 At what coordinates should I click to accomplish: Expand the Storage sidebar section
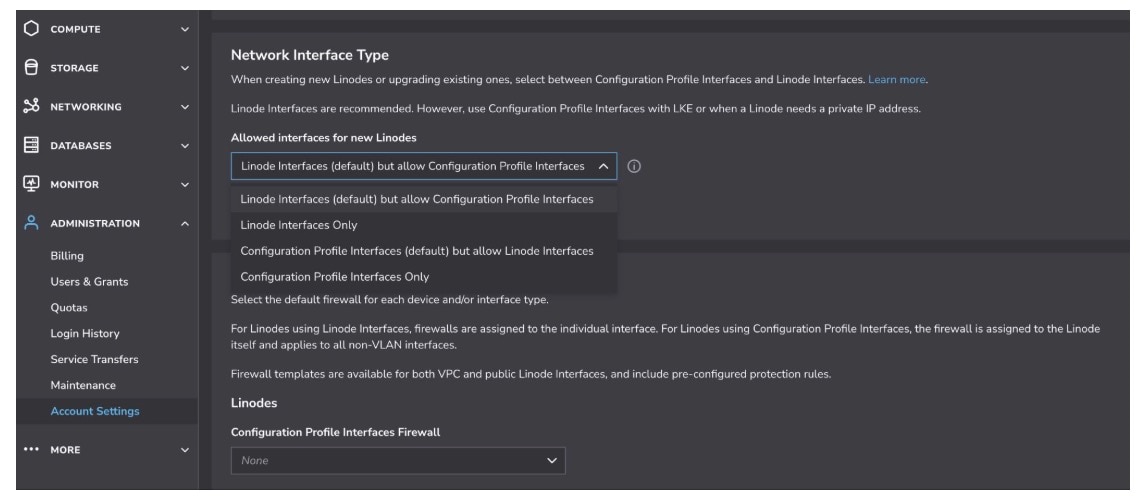pyautogui.click(x=184, y=68)
